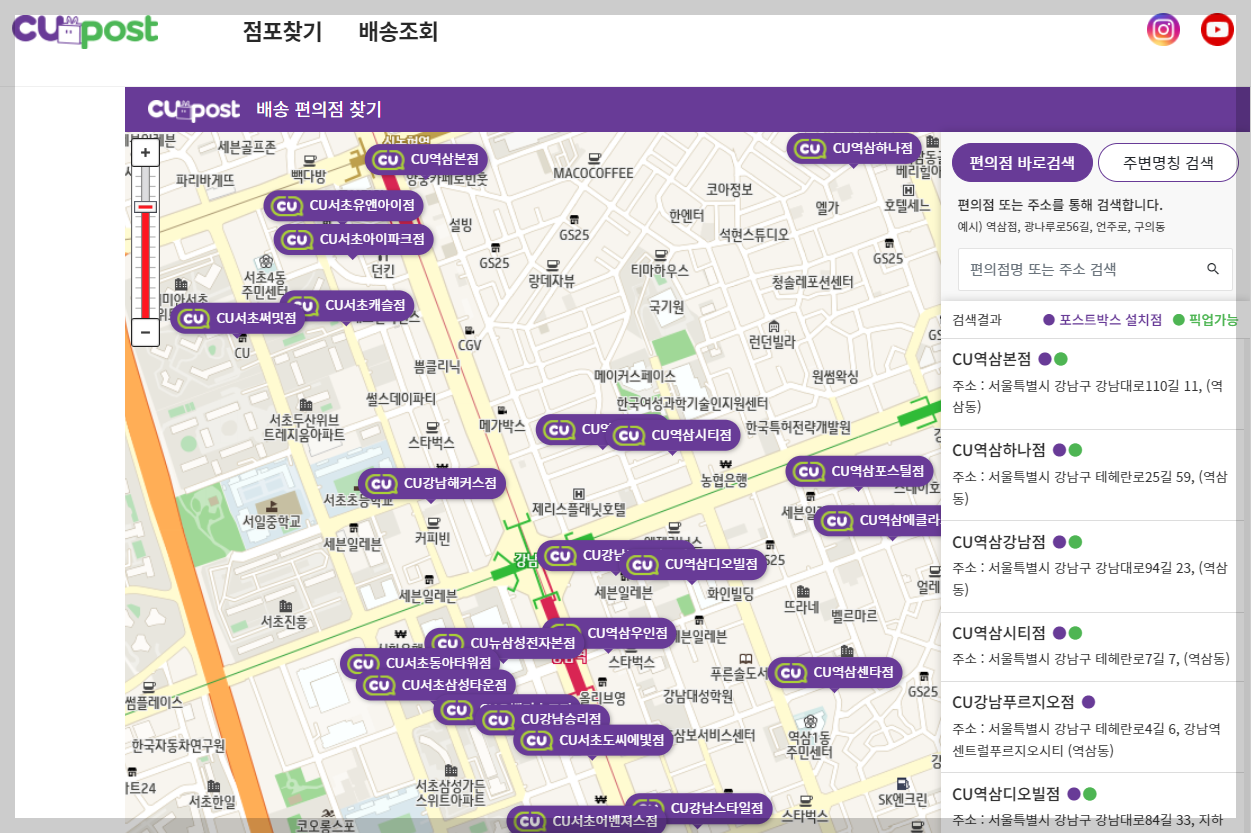This screenshot has height=833, width=1251.
Task: Open the 배송조회 menu
Action: click(x=396, y=31)
